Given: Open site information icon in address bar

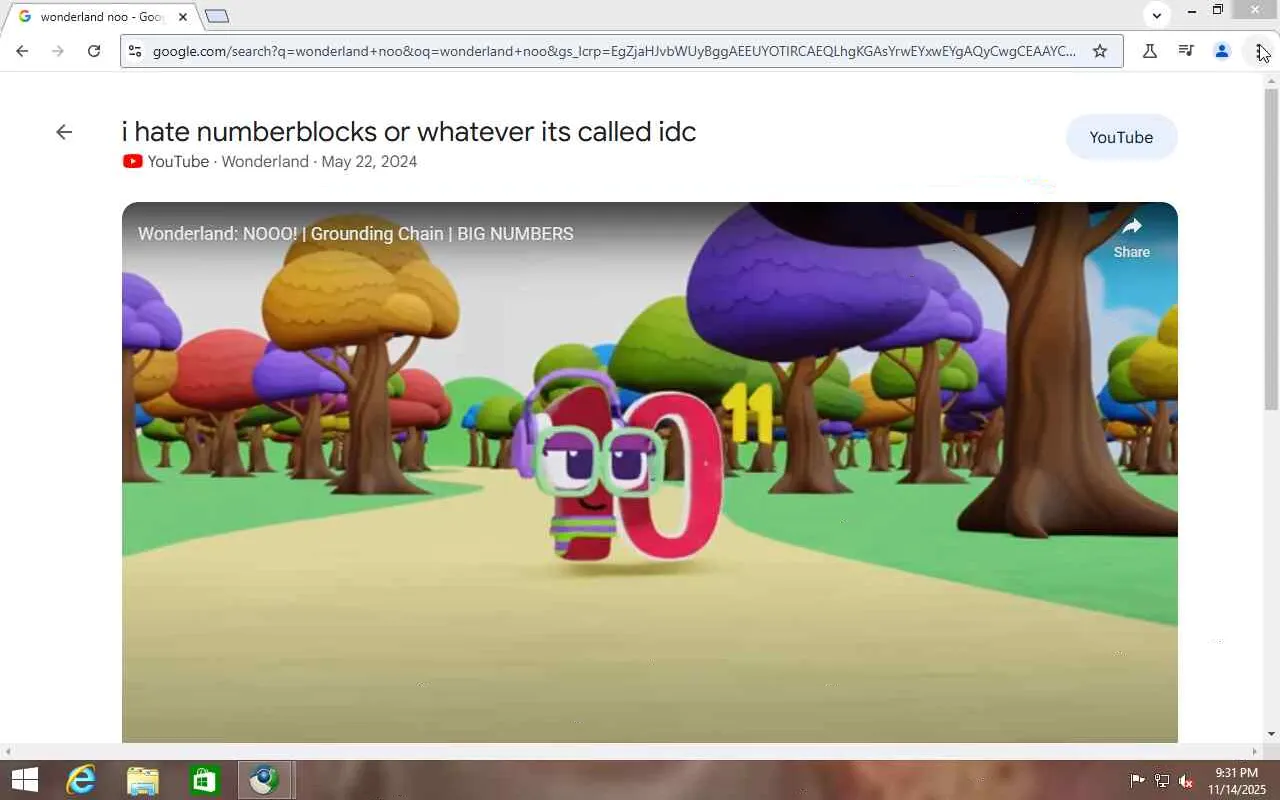Looking at the screenshot, I should coord(135,51).
